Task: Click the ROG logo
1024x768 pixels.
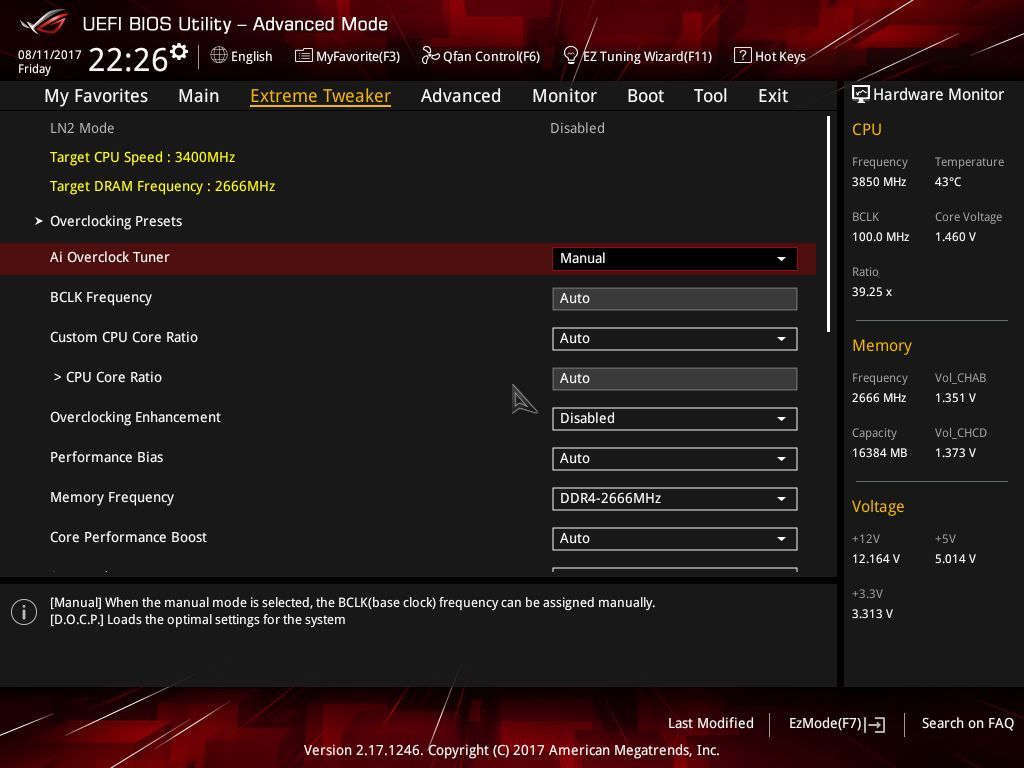Action: [x=44, y=24]
